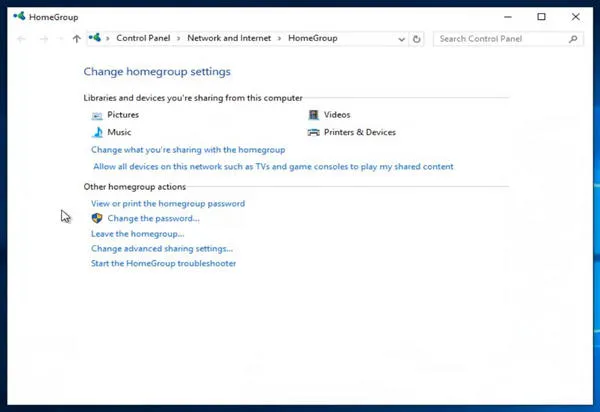Leave the homegroup
The image size is (600, 412).
(x=137, y=234)
